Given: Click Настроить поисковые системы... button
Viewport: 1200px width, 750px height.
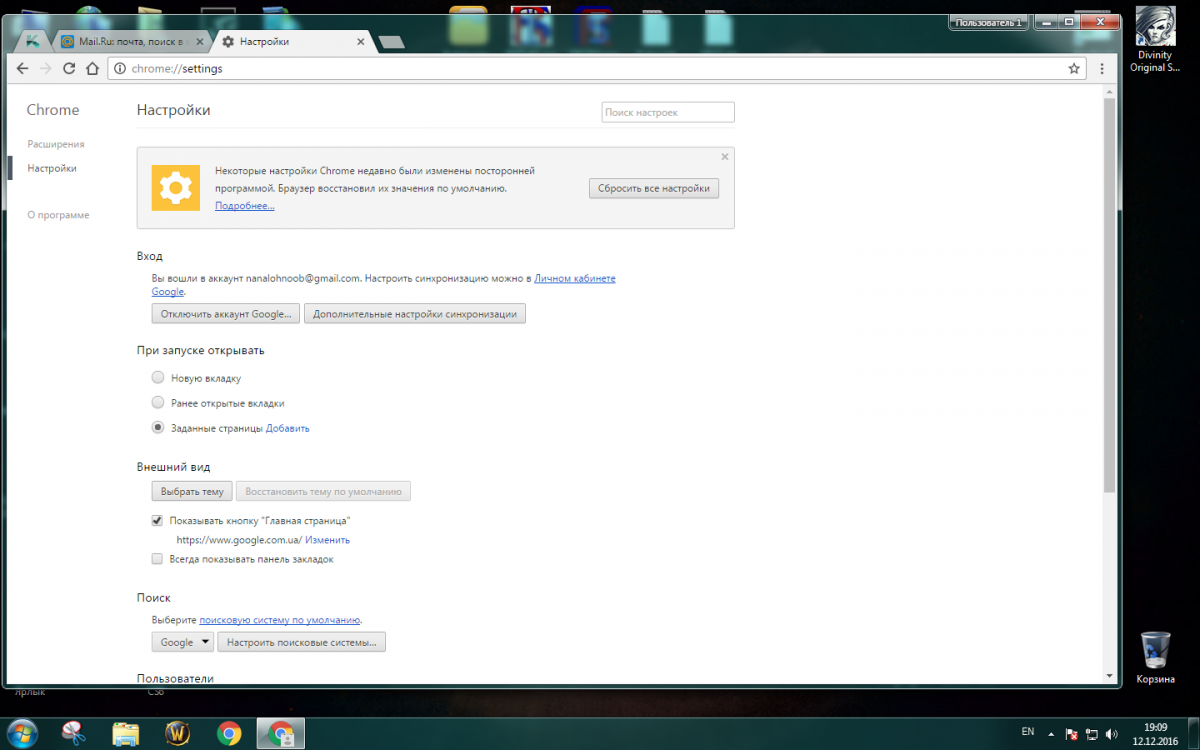Looking at the screenshot, I should (302, 642).
